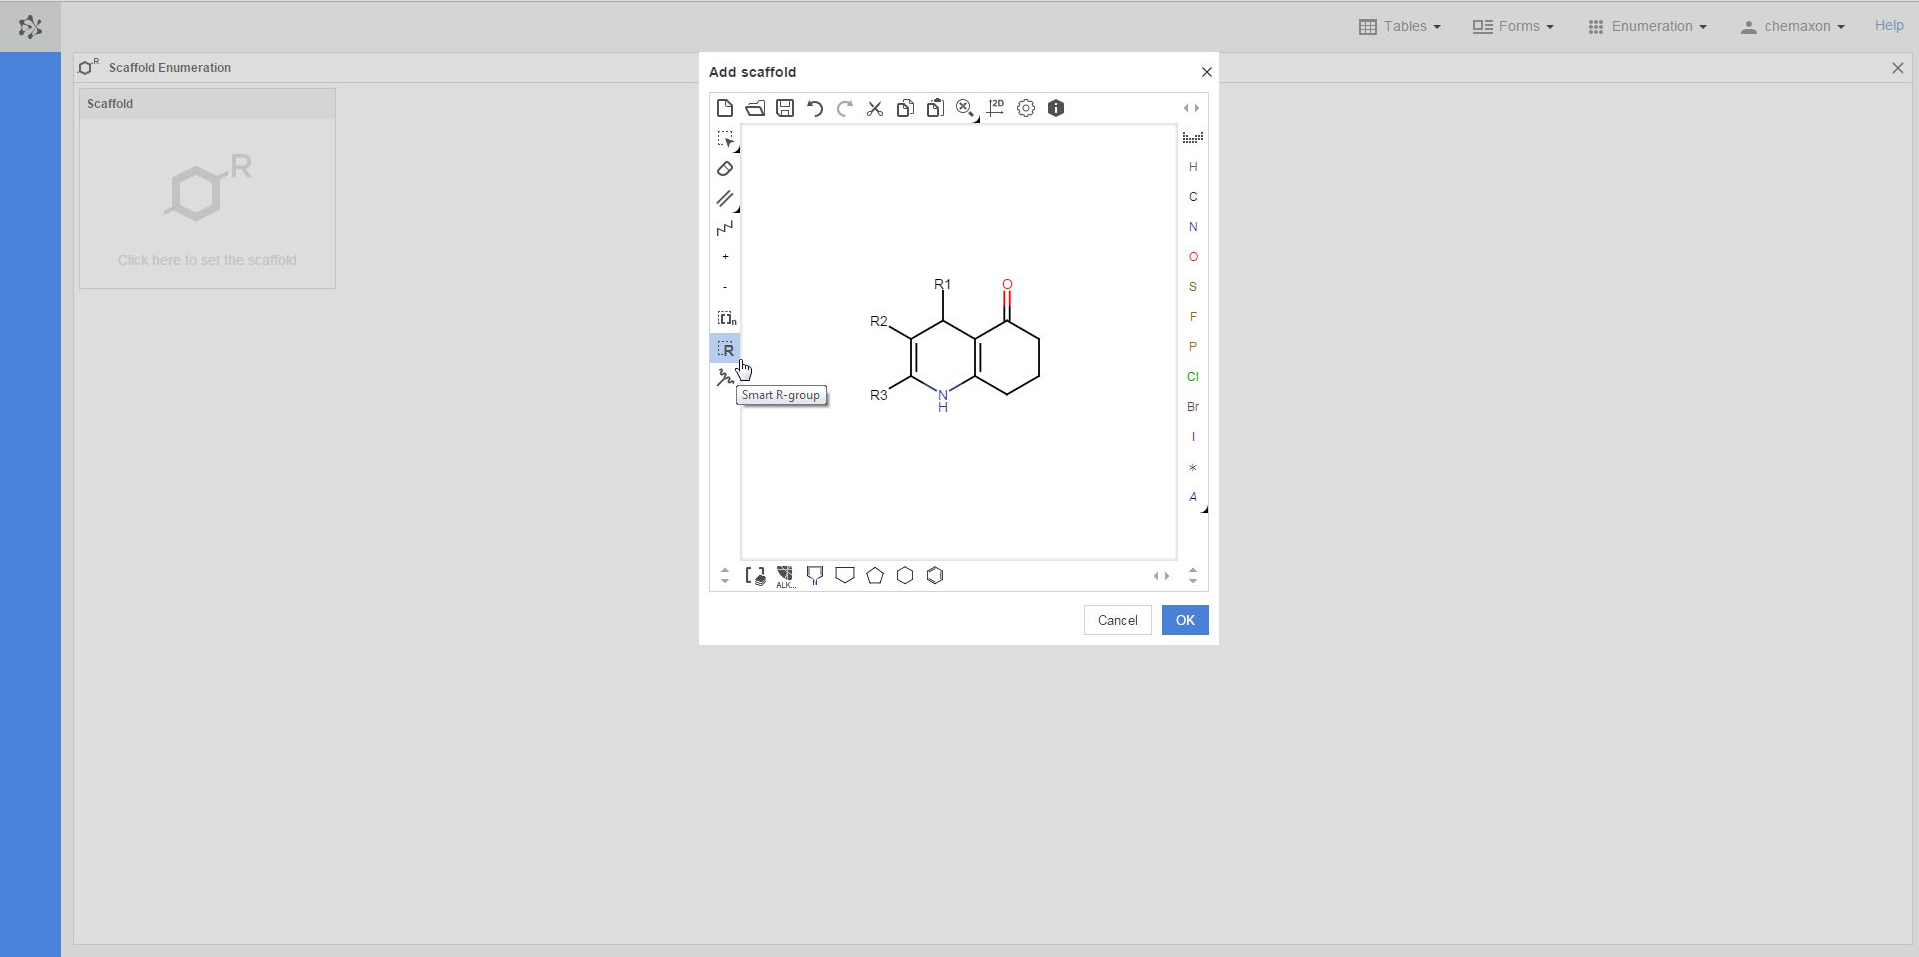Screen dimensions: 1919x957
Task: Select the Smart R-group tool
Action: 725,349
